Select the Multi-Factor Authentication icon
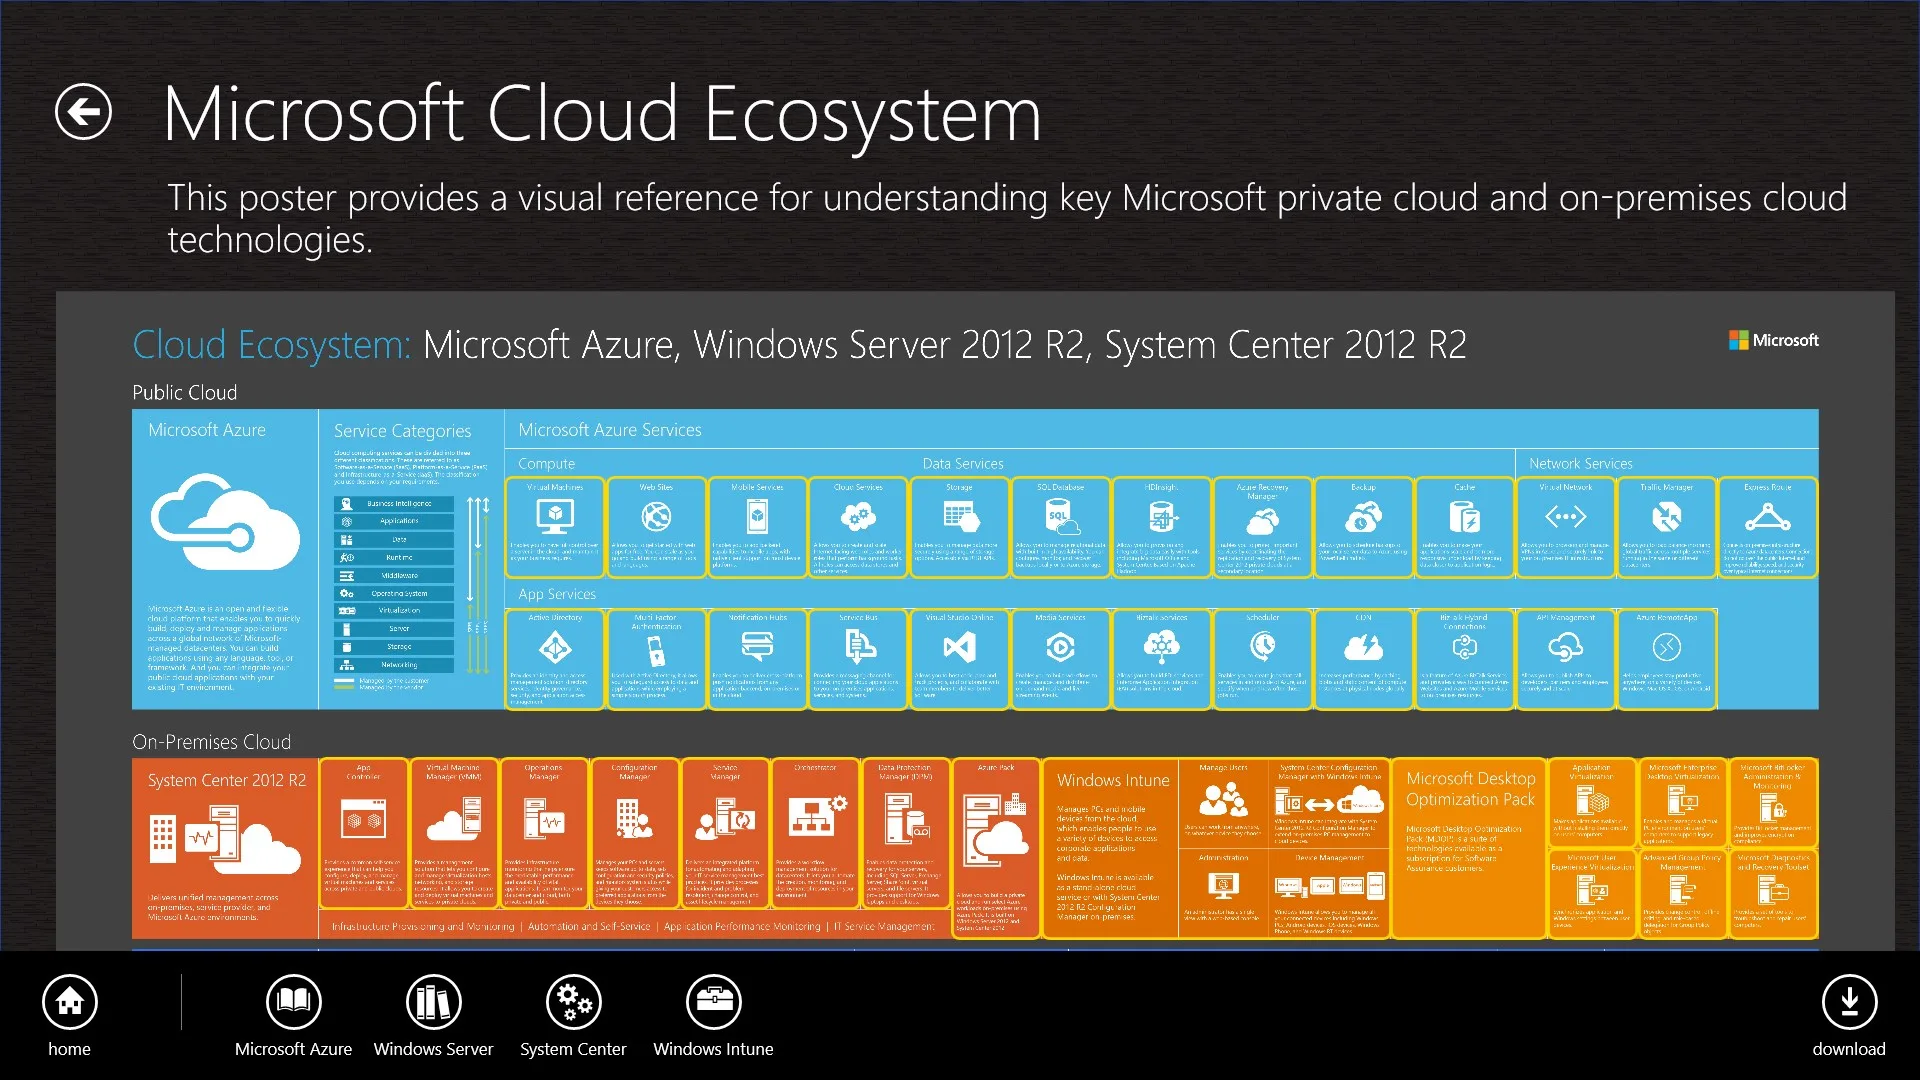 point(656,651)
